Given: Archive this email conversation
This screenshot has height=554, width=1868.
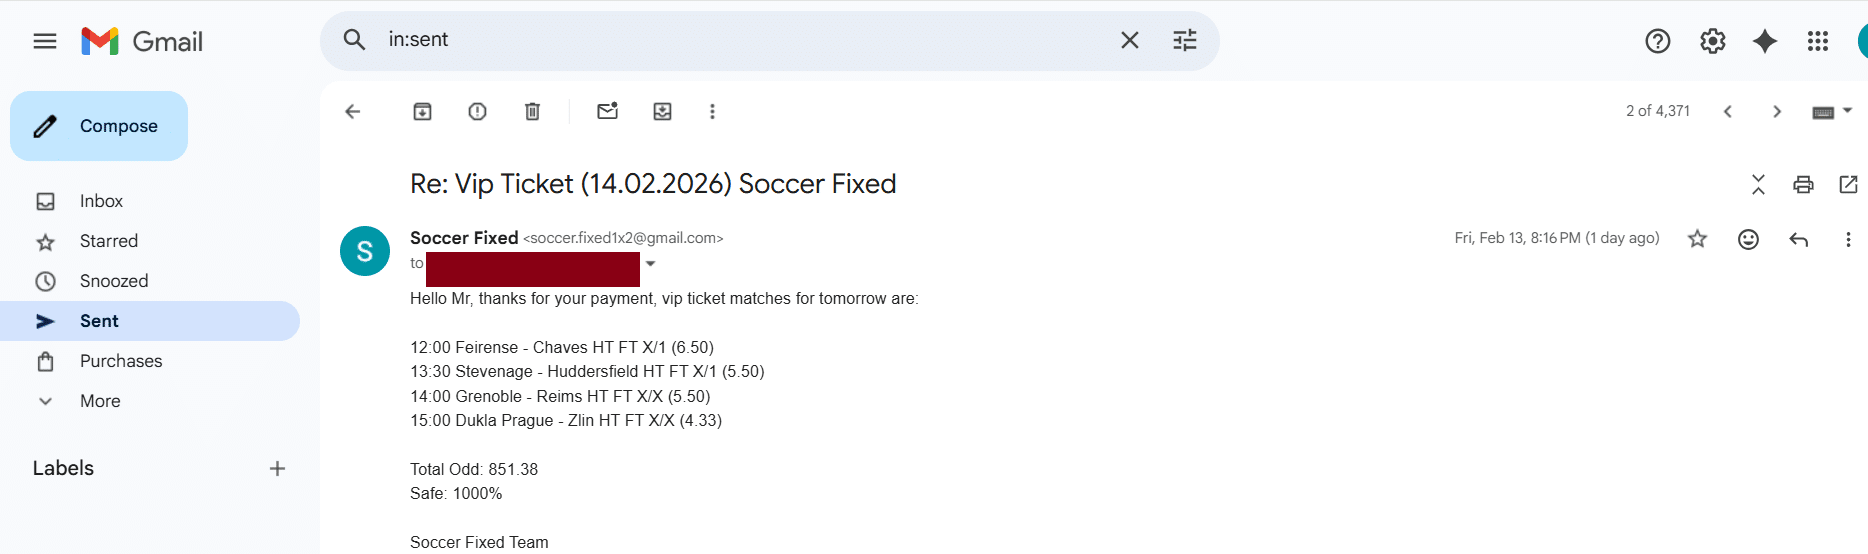Looking at the screenshot, I should point(422,112).
